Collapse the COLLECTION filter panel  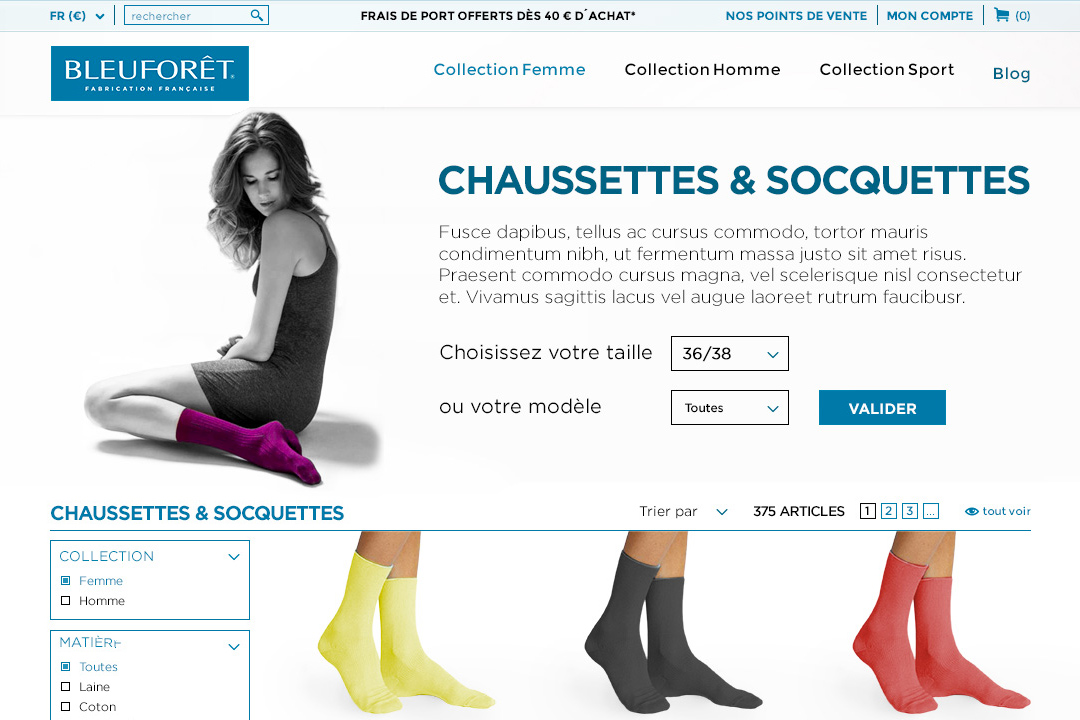[233, 557]
